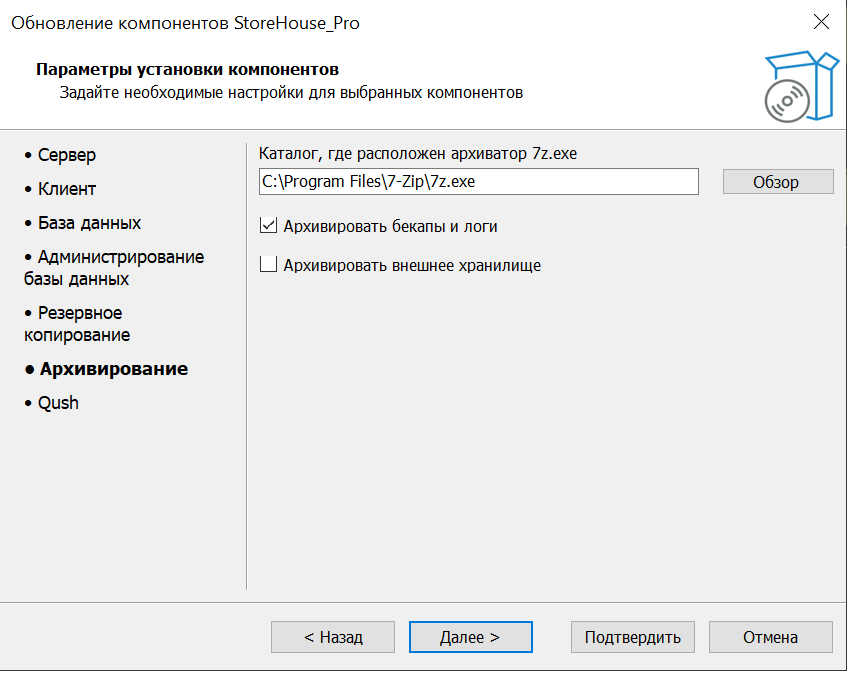Open the Qush section
The height and width of the screenshot is (673, 849).
pos(58,403)
